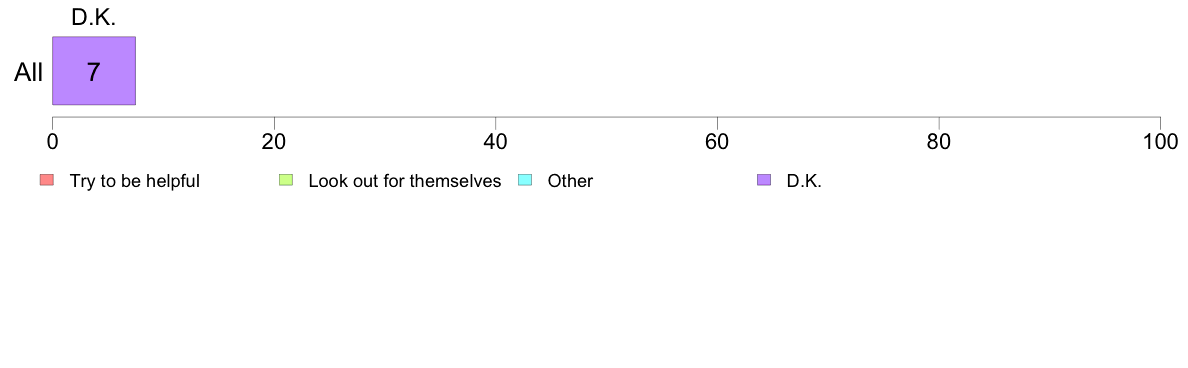Click the purple D.K. legend swatch
This screenshot has height=368, width=1188.
[764, 180]
